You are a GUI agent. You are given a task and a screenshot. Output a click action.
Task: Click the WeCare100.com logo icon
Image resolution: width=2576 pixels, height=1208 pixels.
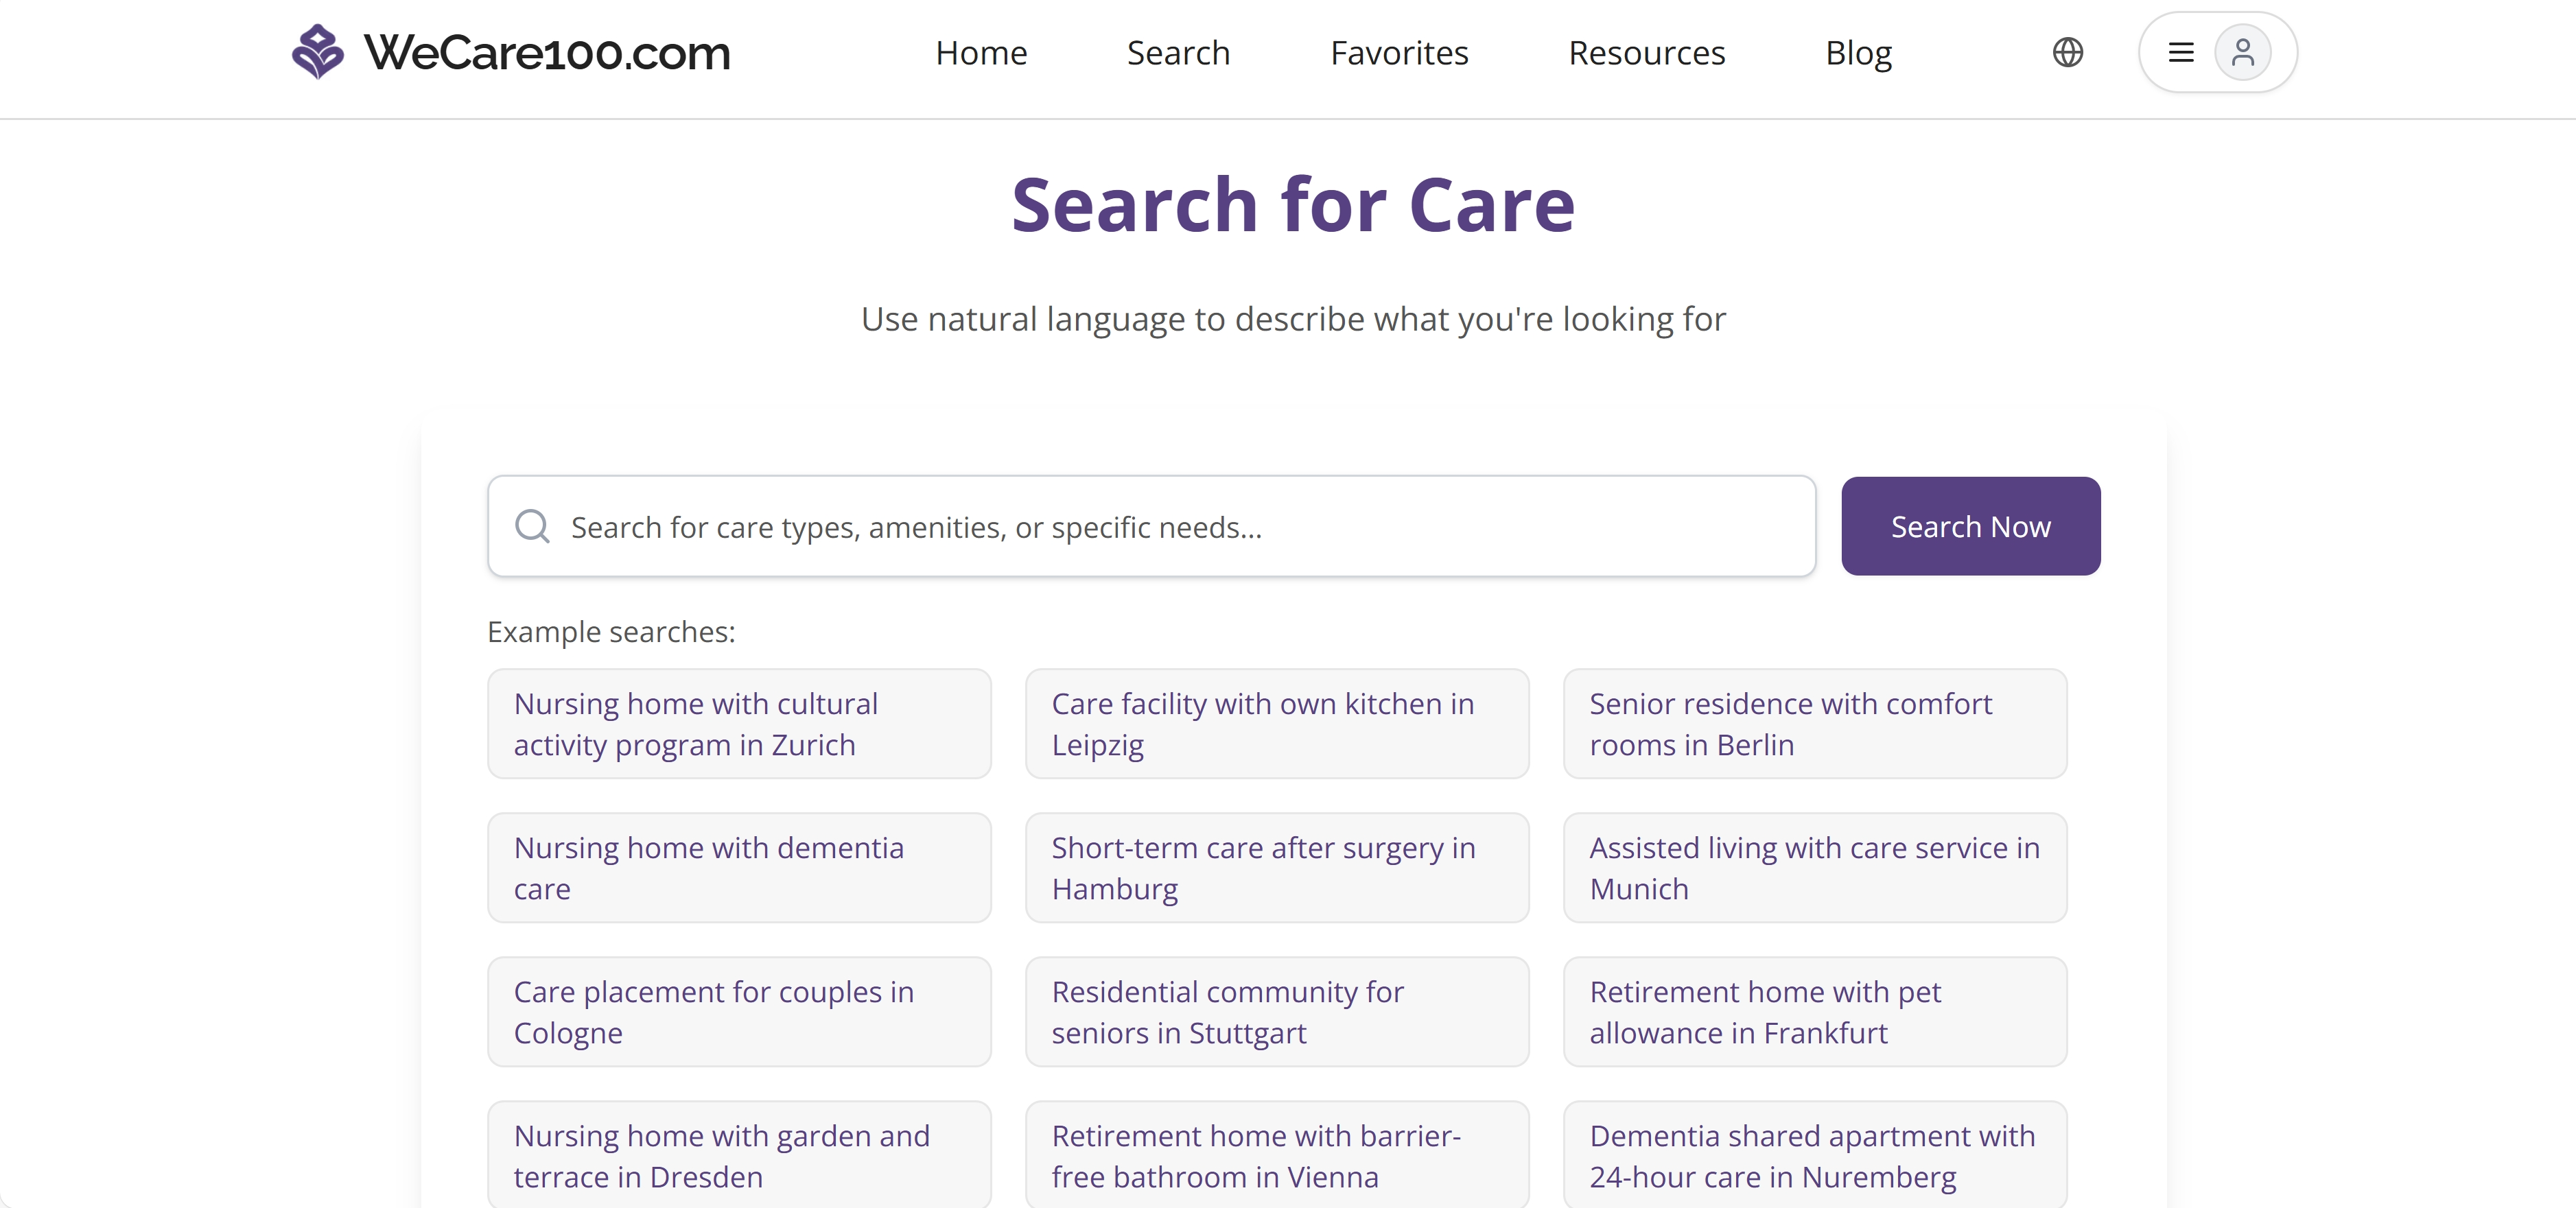pyautogui.click(x=318, y=52)
